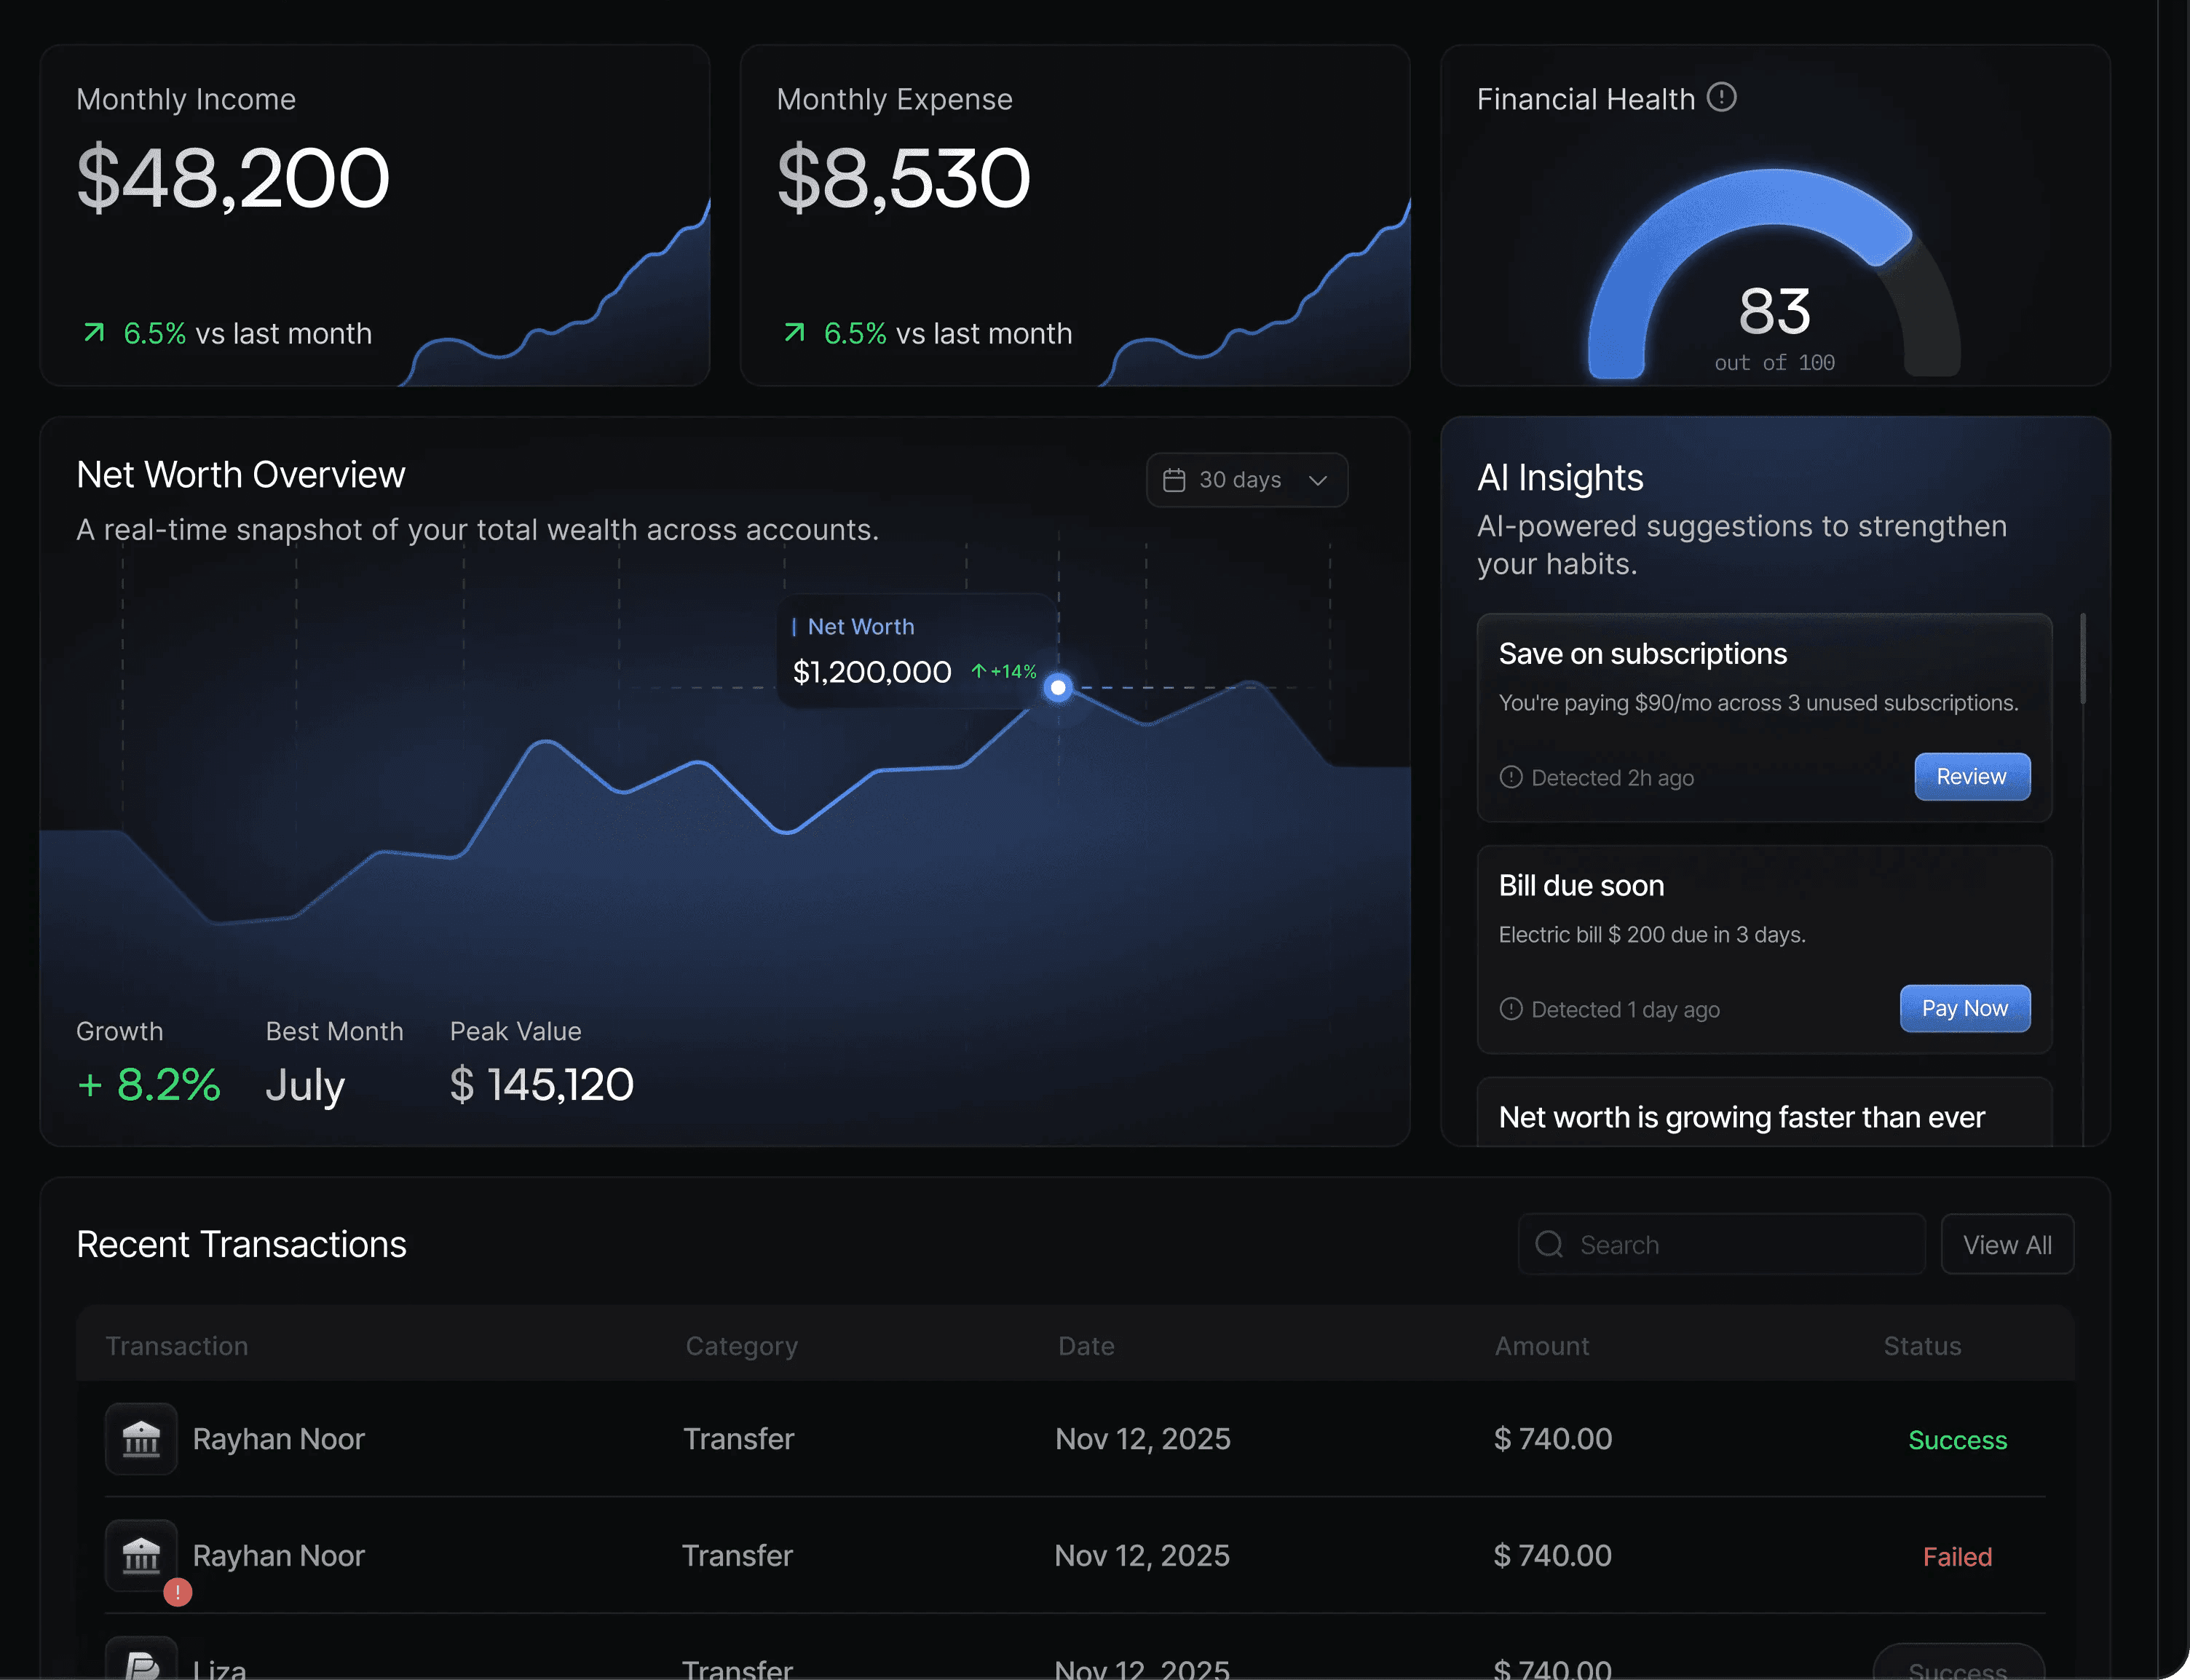Click the Success status in first row
Image resolution: width=2190 pixels, height=1680 pixels.
point(1957,1440)
